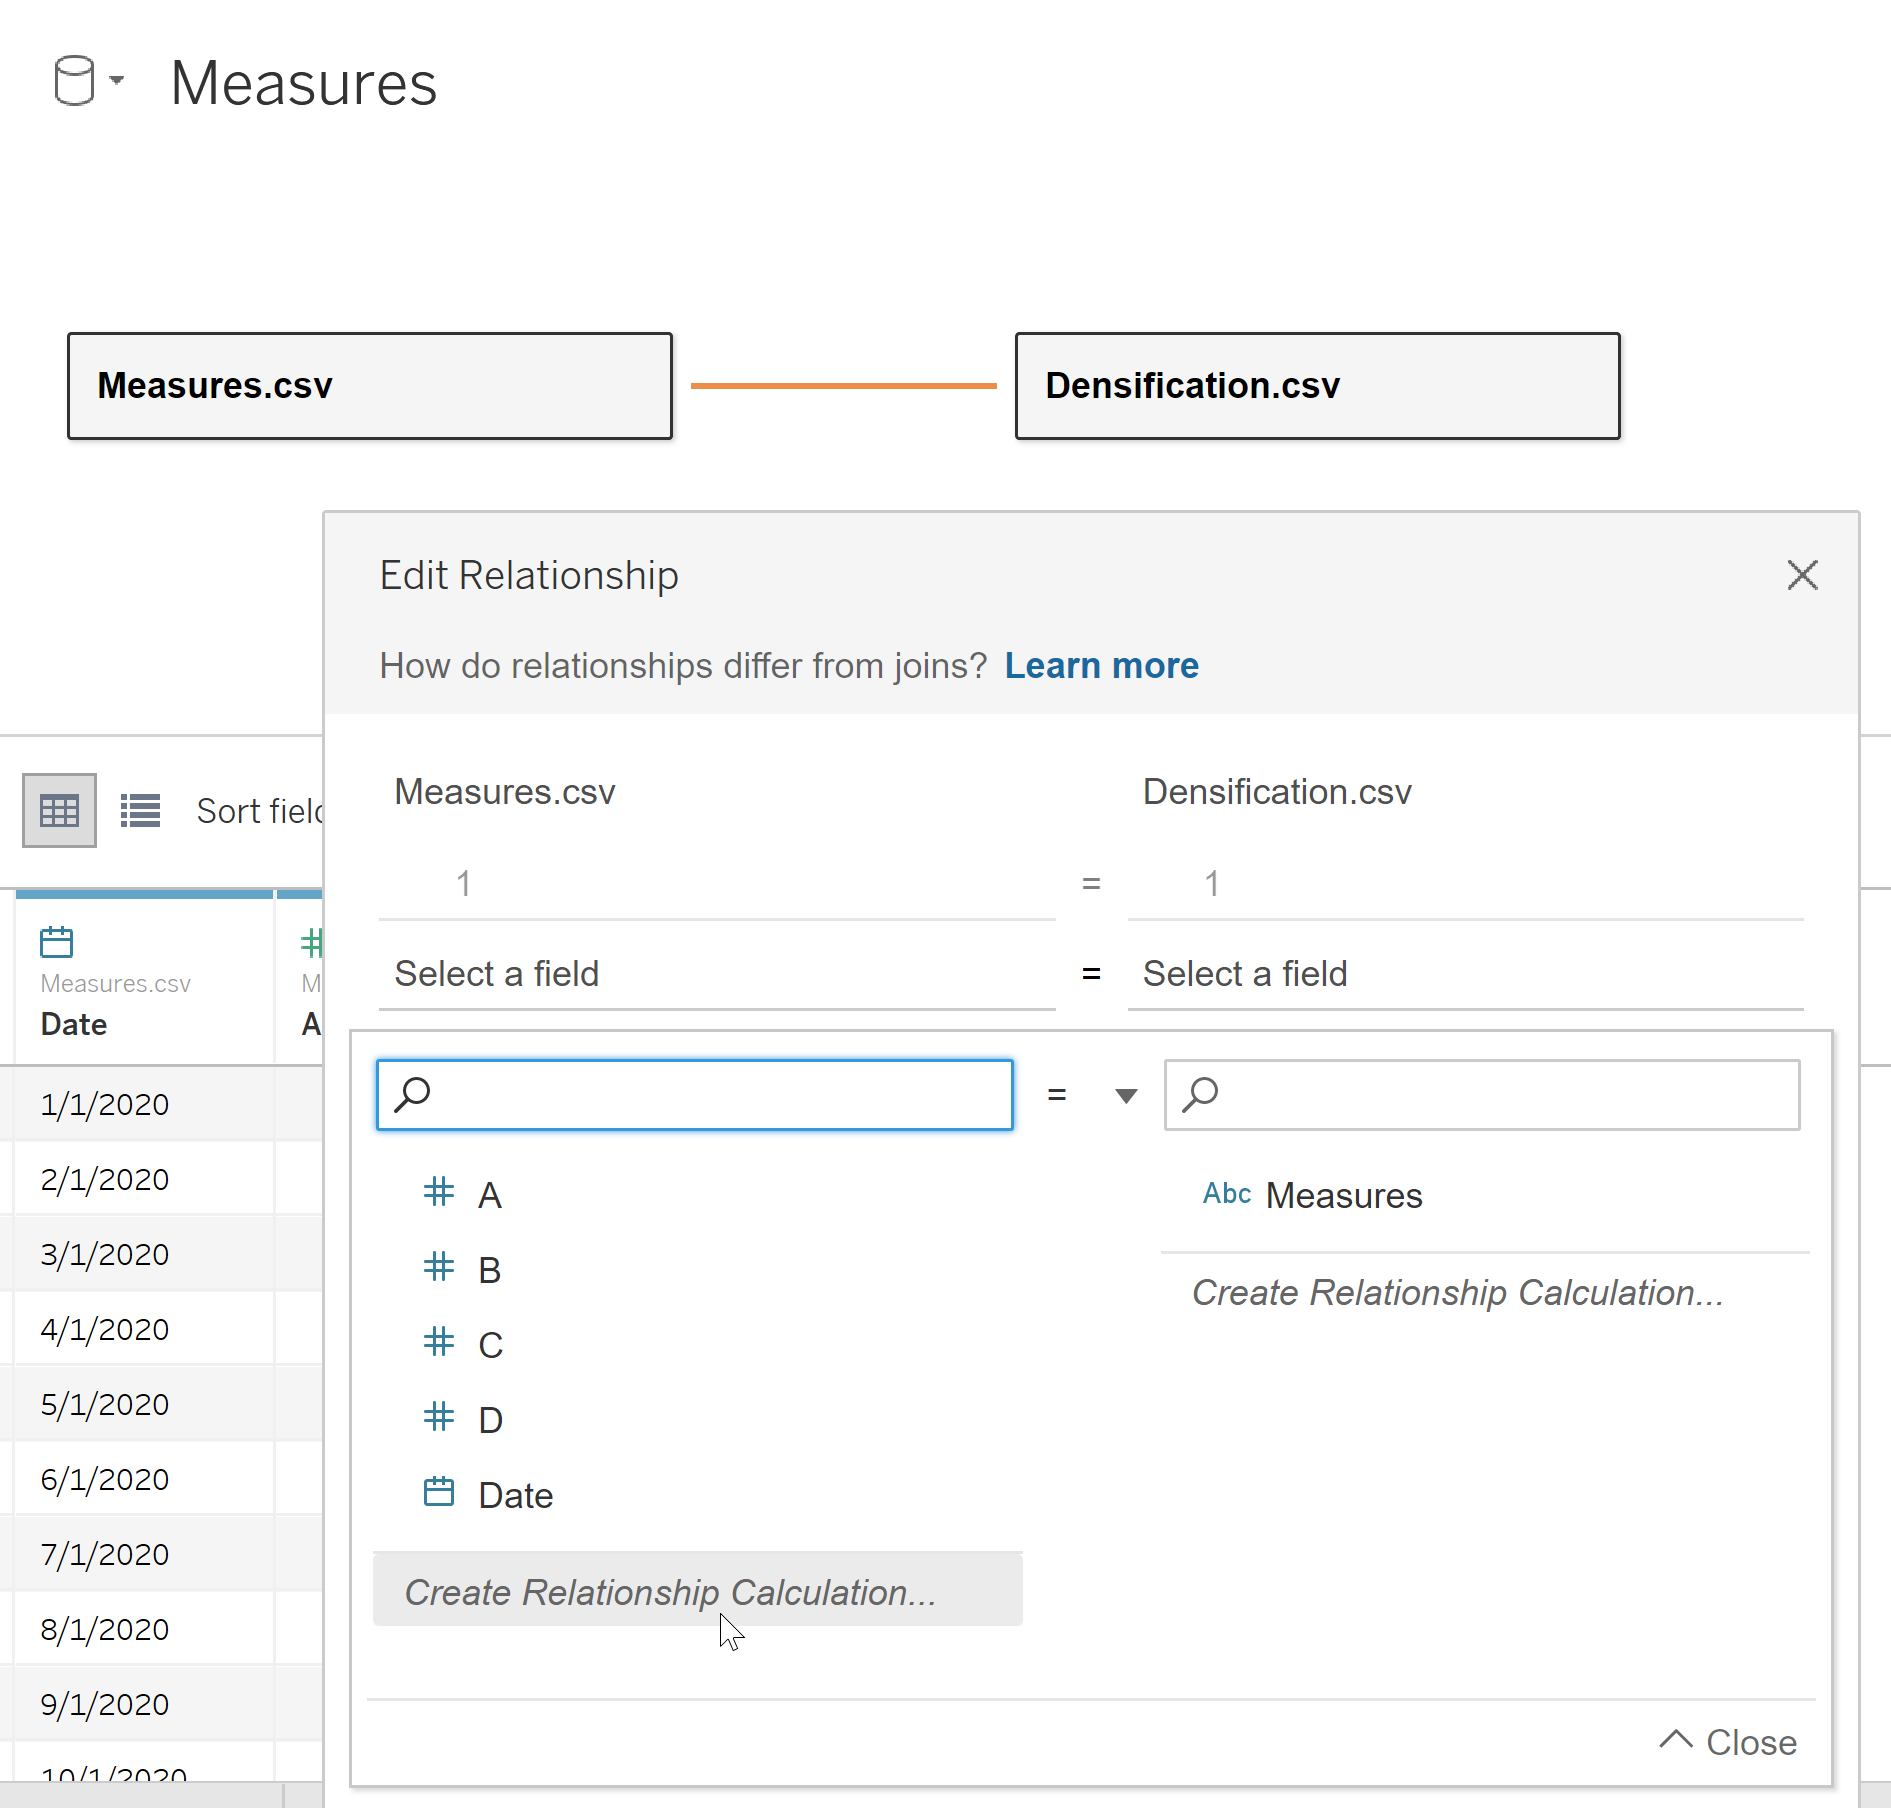Switch to the metadata list view icon
1891x1808 pixels.
pyautogui.click(x=140, y=810)
